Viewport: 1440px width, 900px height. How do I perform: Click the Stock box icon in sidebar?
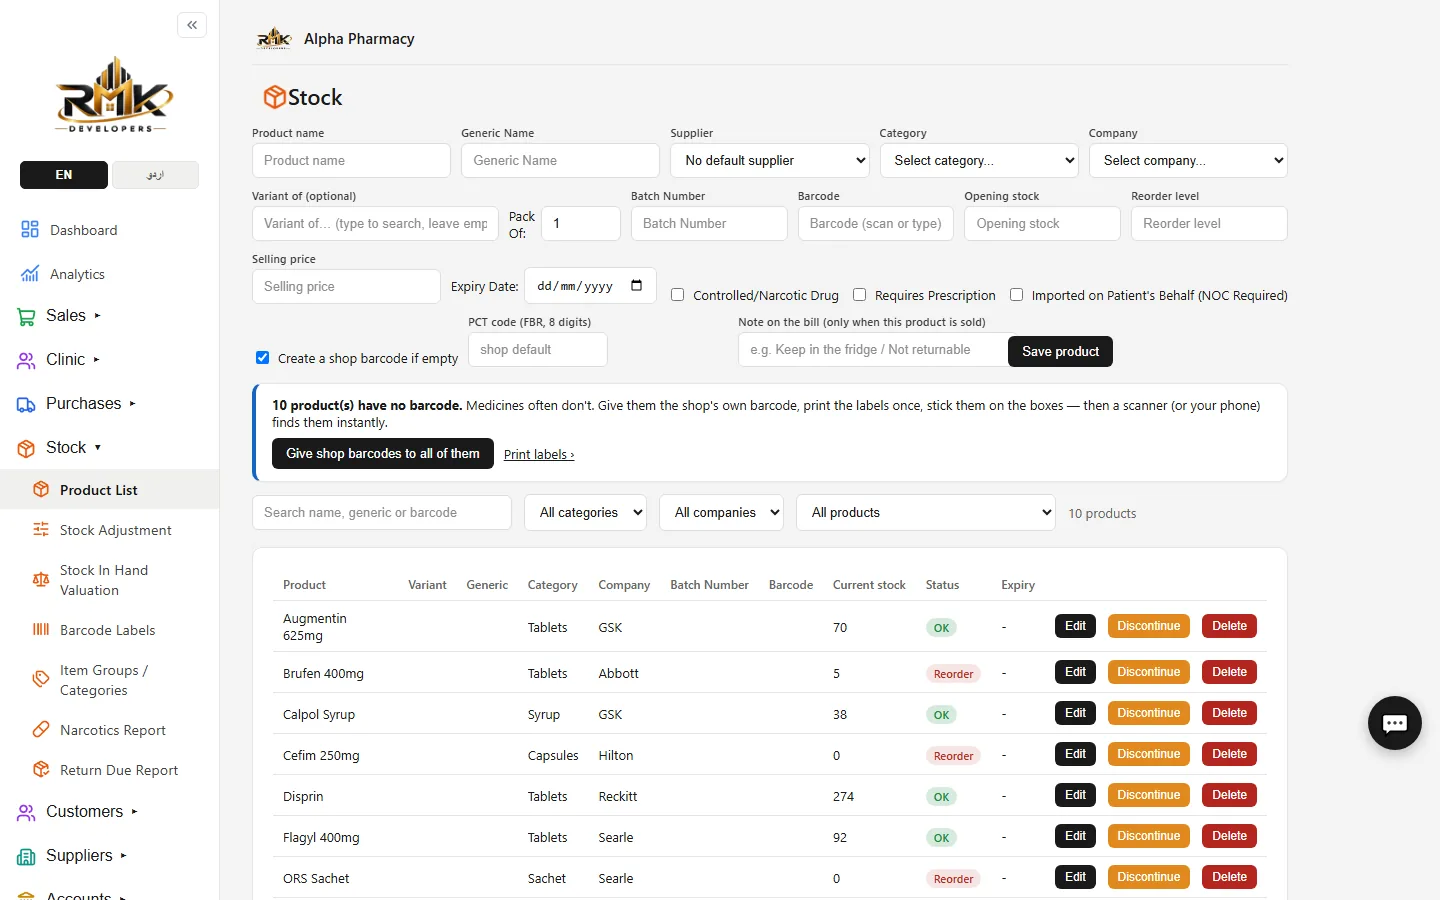(26, 448)
